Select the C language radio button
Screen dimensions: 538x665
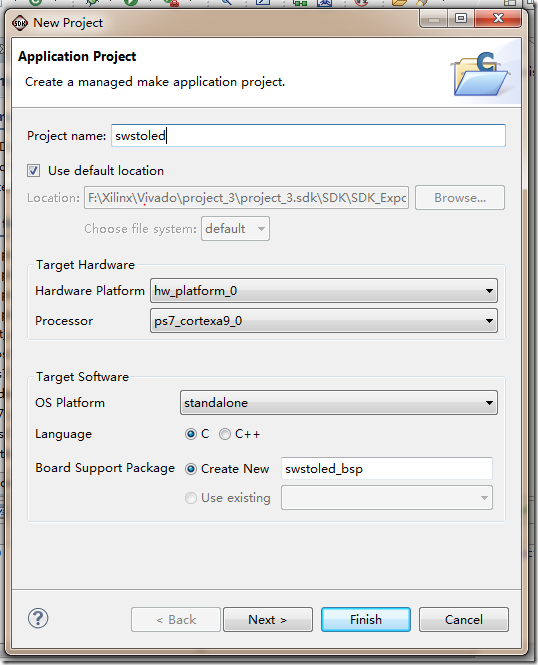191,434
